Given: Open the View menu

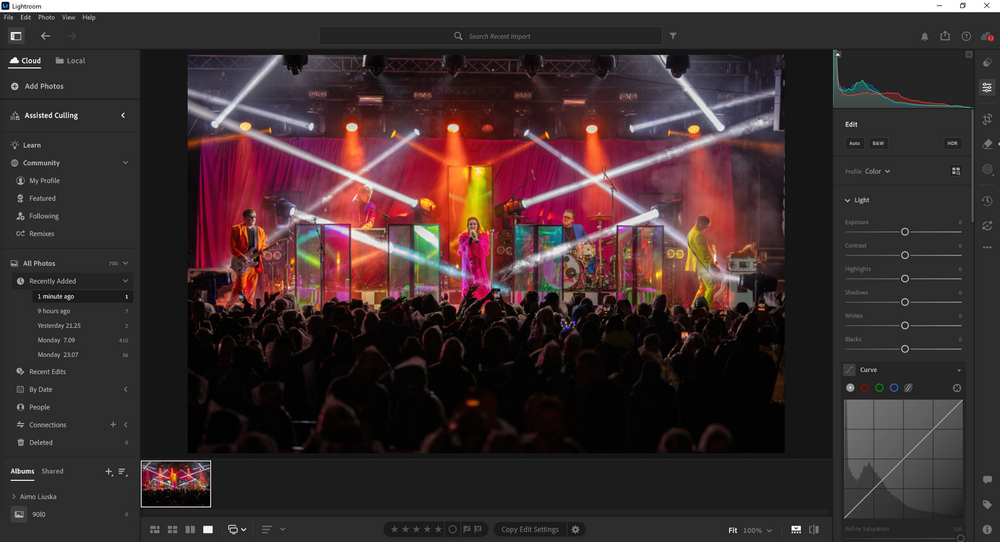Looking at the screenshot, I should point(69,17).
